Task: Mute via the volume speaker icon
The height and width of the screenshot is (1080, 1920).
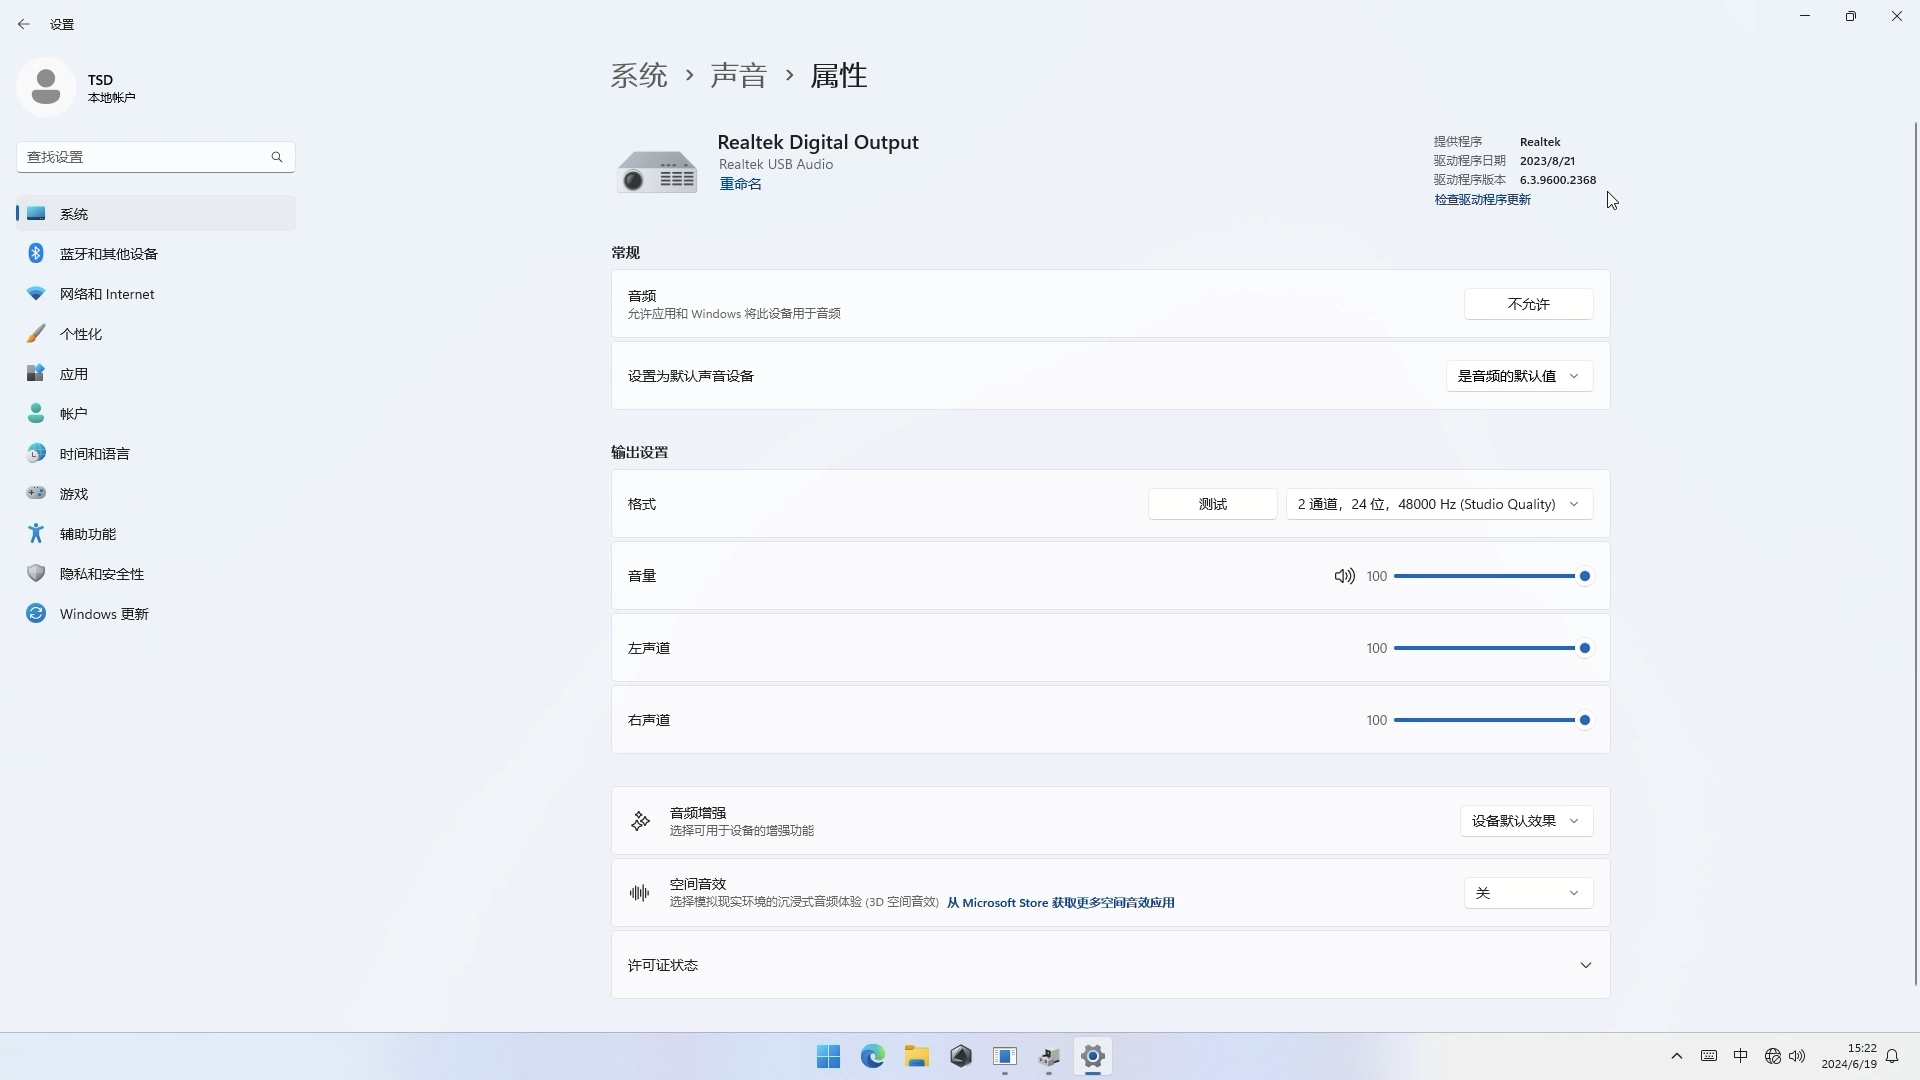Action: pyautogui.click(x=1344, y=576)
